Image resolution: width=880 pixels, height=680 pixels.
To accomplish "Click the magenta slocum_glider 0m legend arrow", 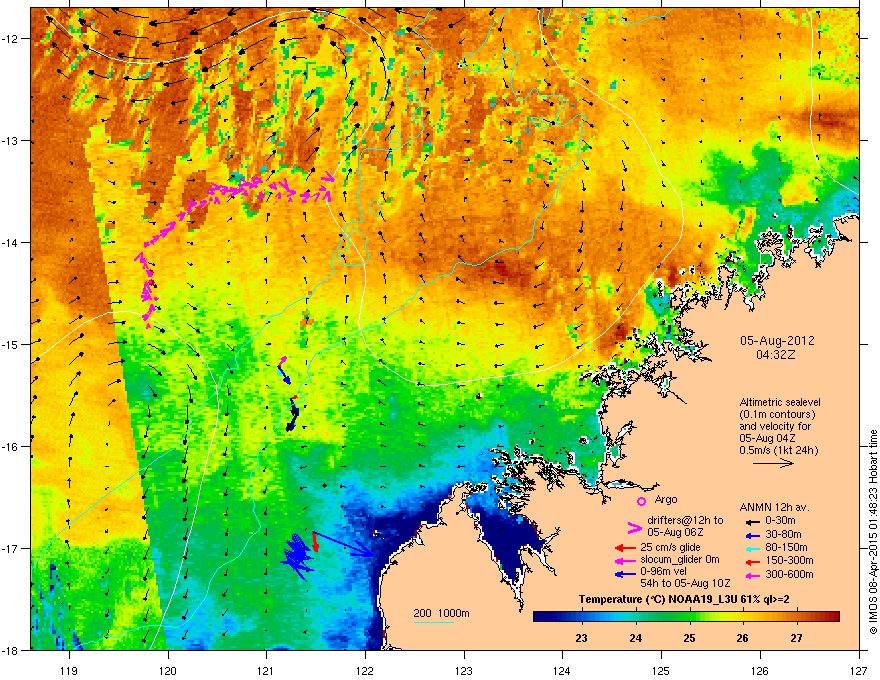I will 625,561.
